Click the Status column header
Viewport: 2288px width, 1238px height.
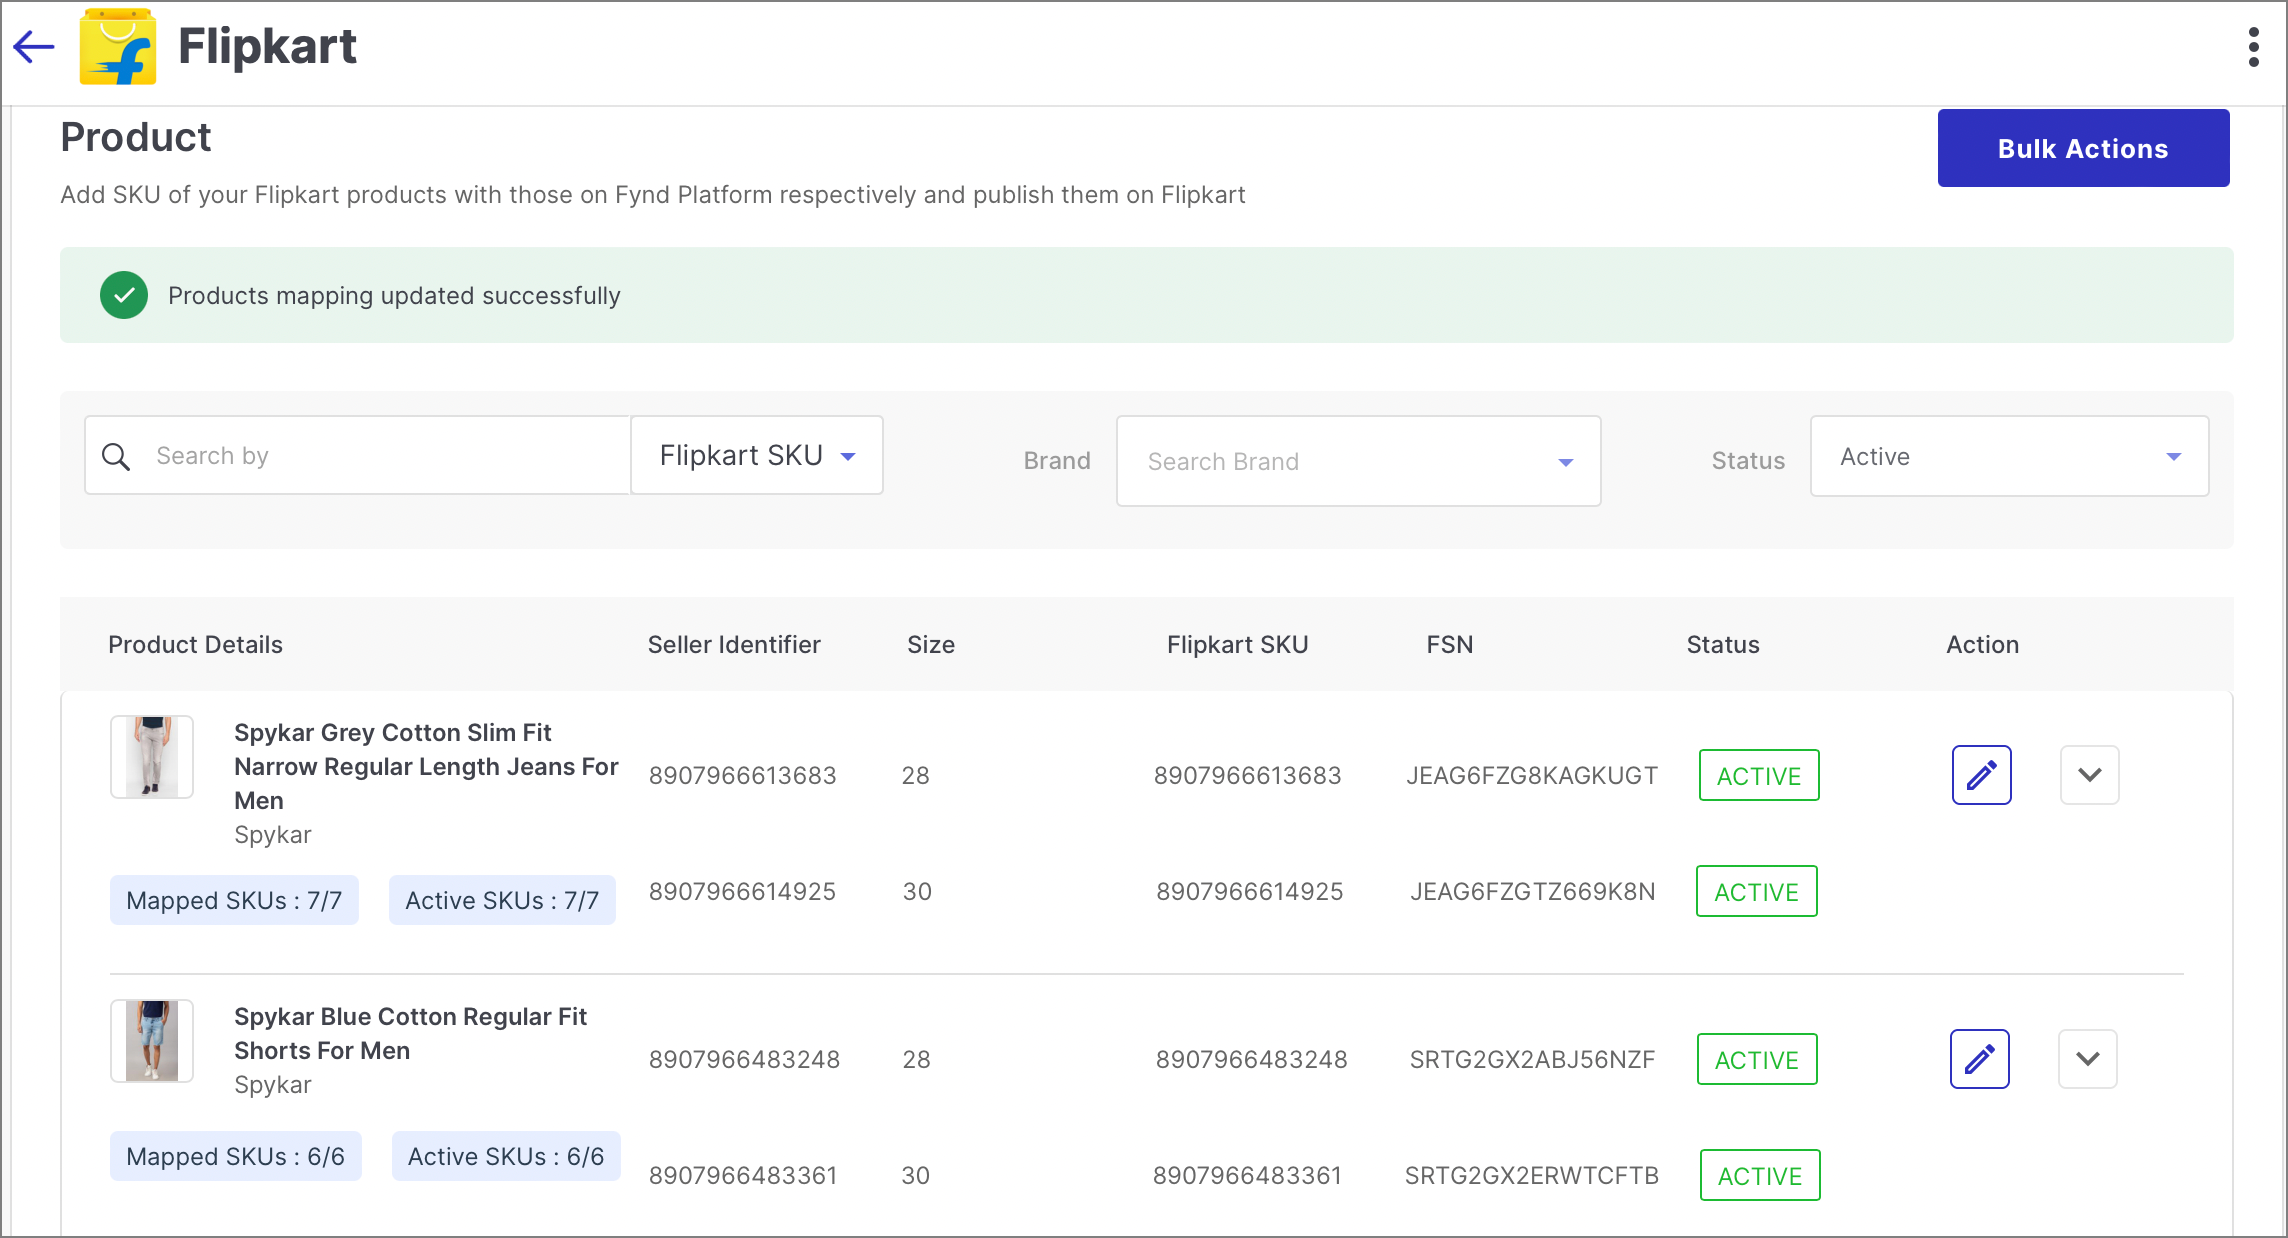[x=1723, y=645]
